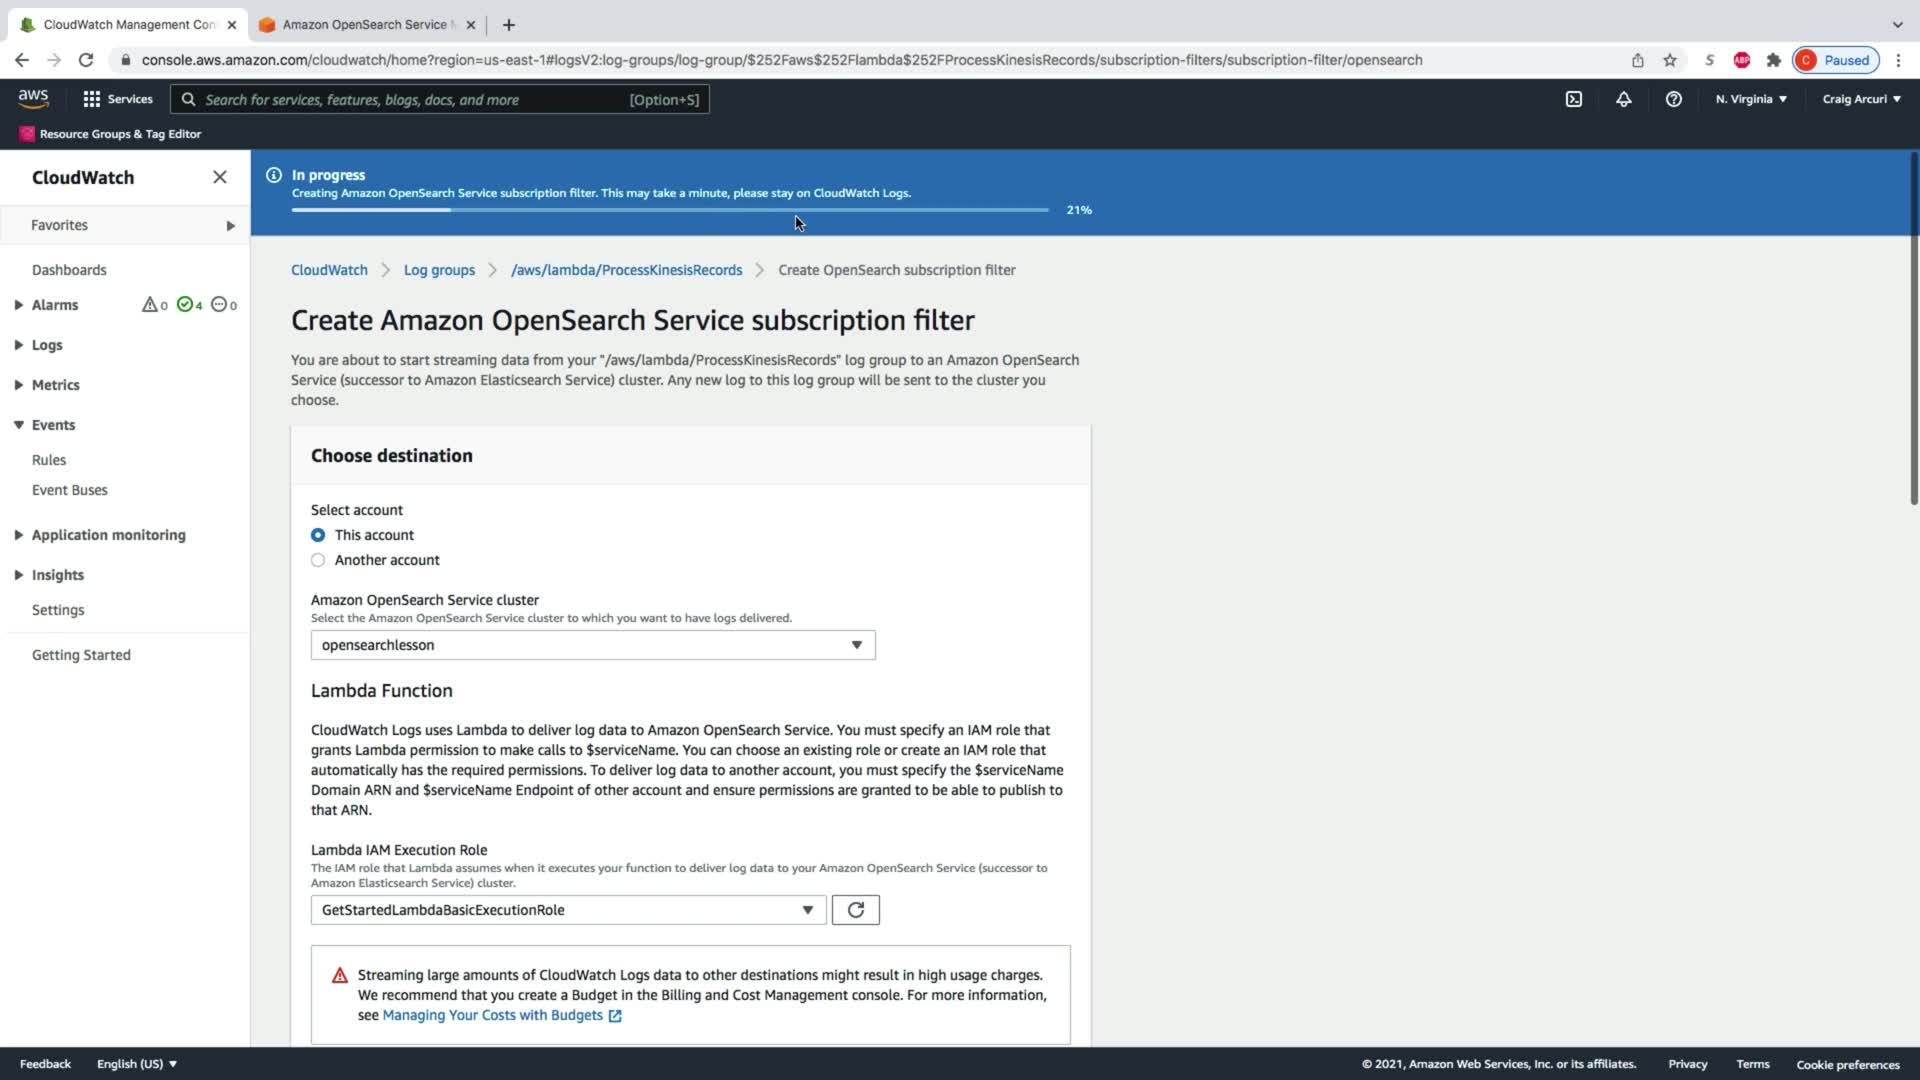Open Rules under Events in sidebar
Viewport: 1920px width, 1080px height.
[x=49, y=460]
